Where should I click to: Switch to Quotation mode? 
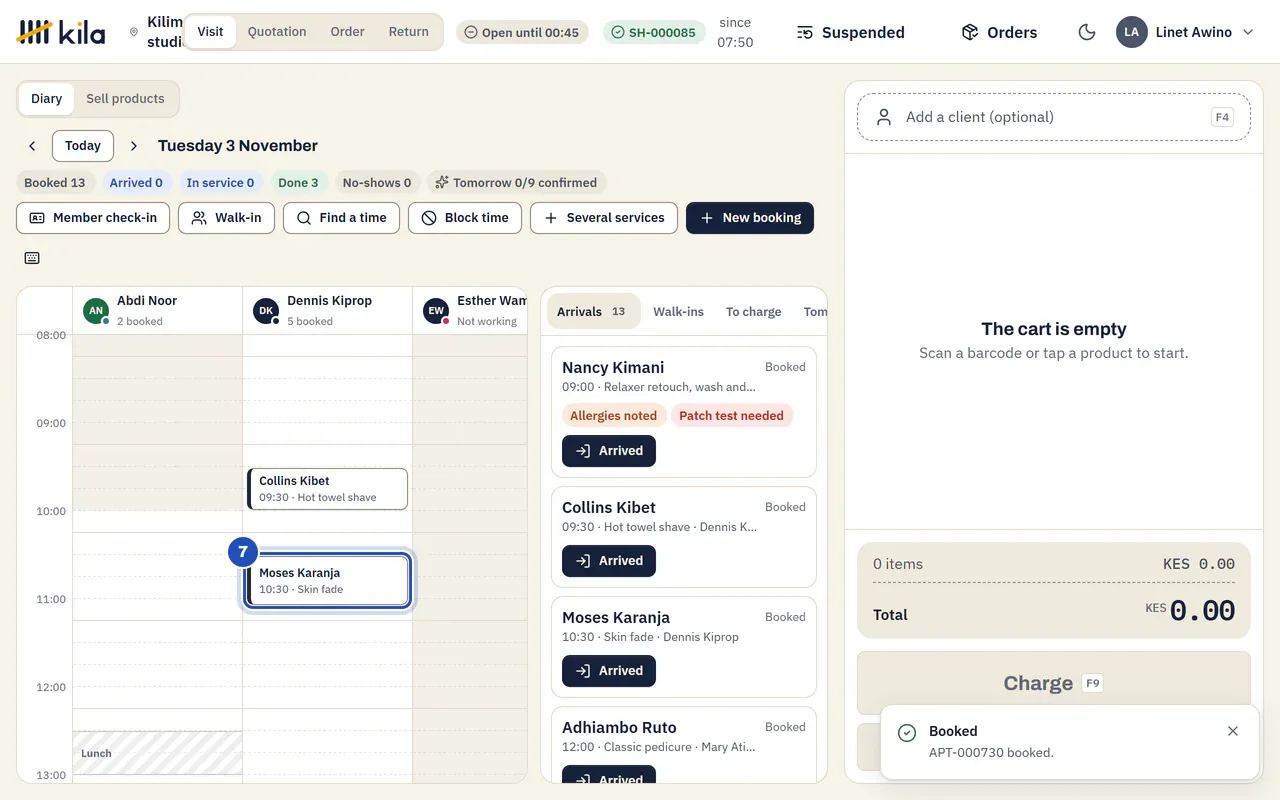[x=277, y=32]
